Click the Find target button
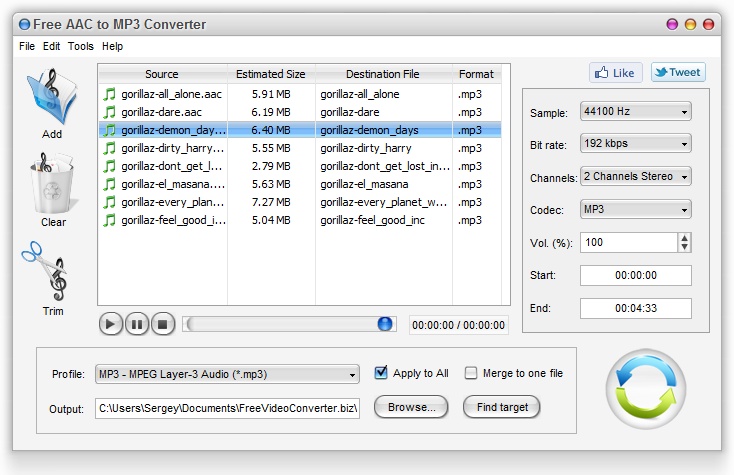Image resolution: width=734 pixels, height=475 pixels. (x=502, y=407)
